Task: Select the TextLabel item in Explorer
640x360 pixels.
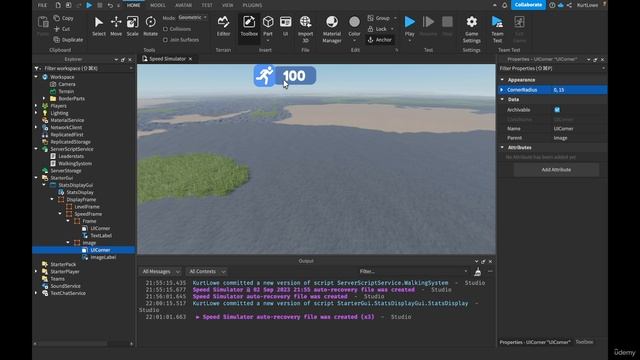Action: tap(101, 236)
